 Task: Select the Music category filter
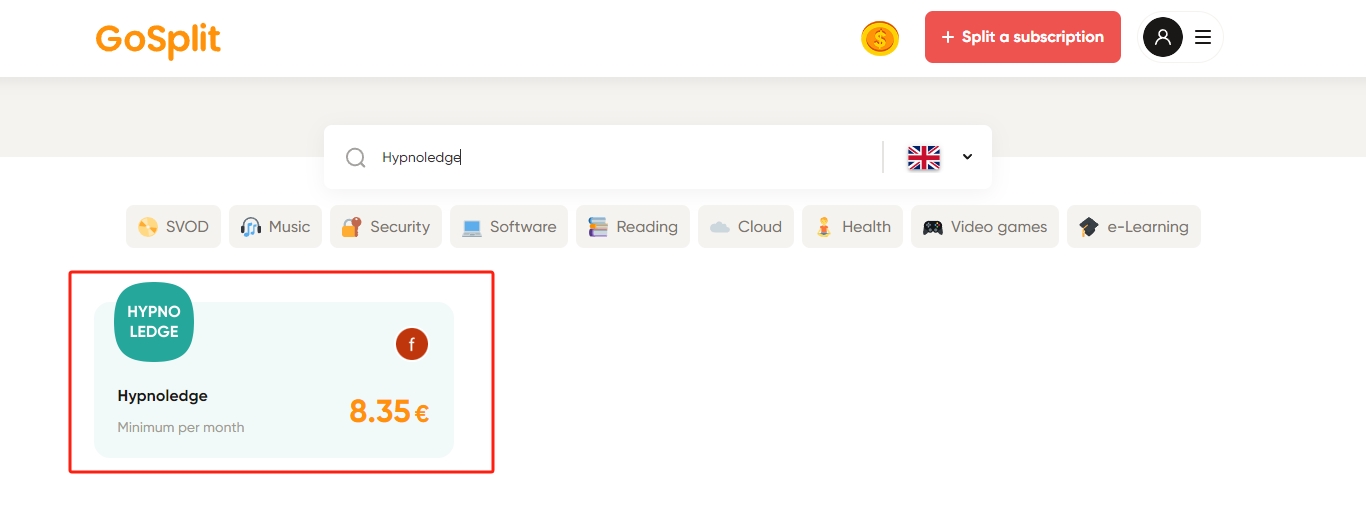click(x=276, y=227)
